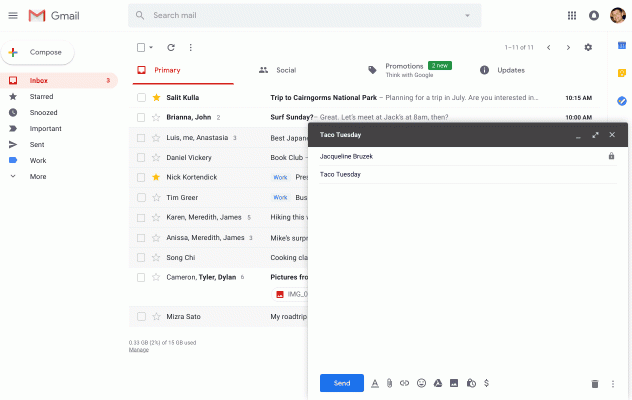
Task: Click into the Search mail field
Action: (300, 16)
